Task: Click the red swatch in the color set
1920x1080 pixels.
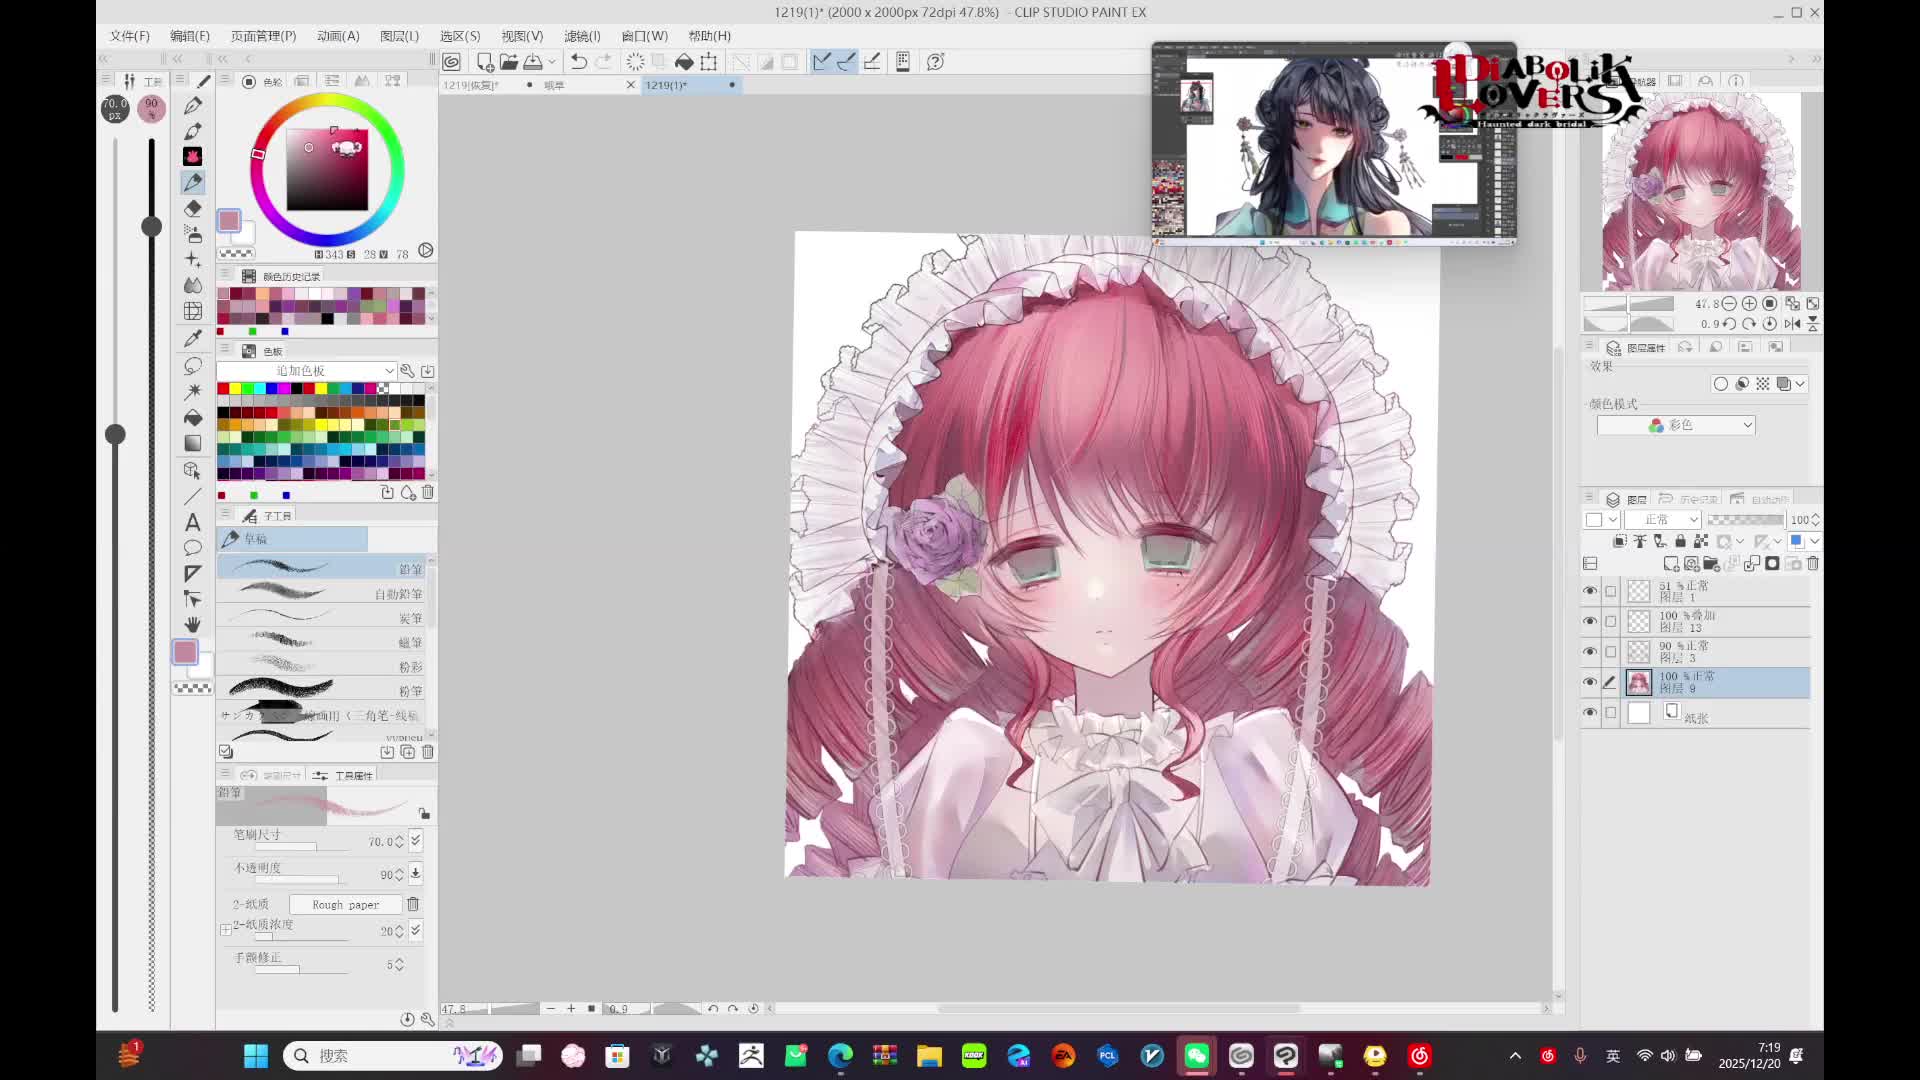Action: [x=222, y=388]
